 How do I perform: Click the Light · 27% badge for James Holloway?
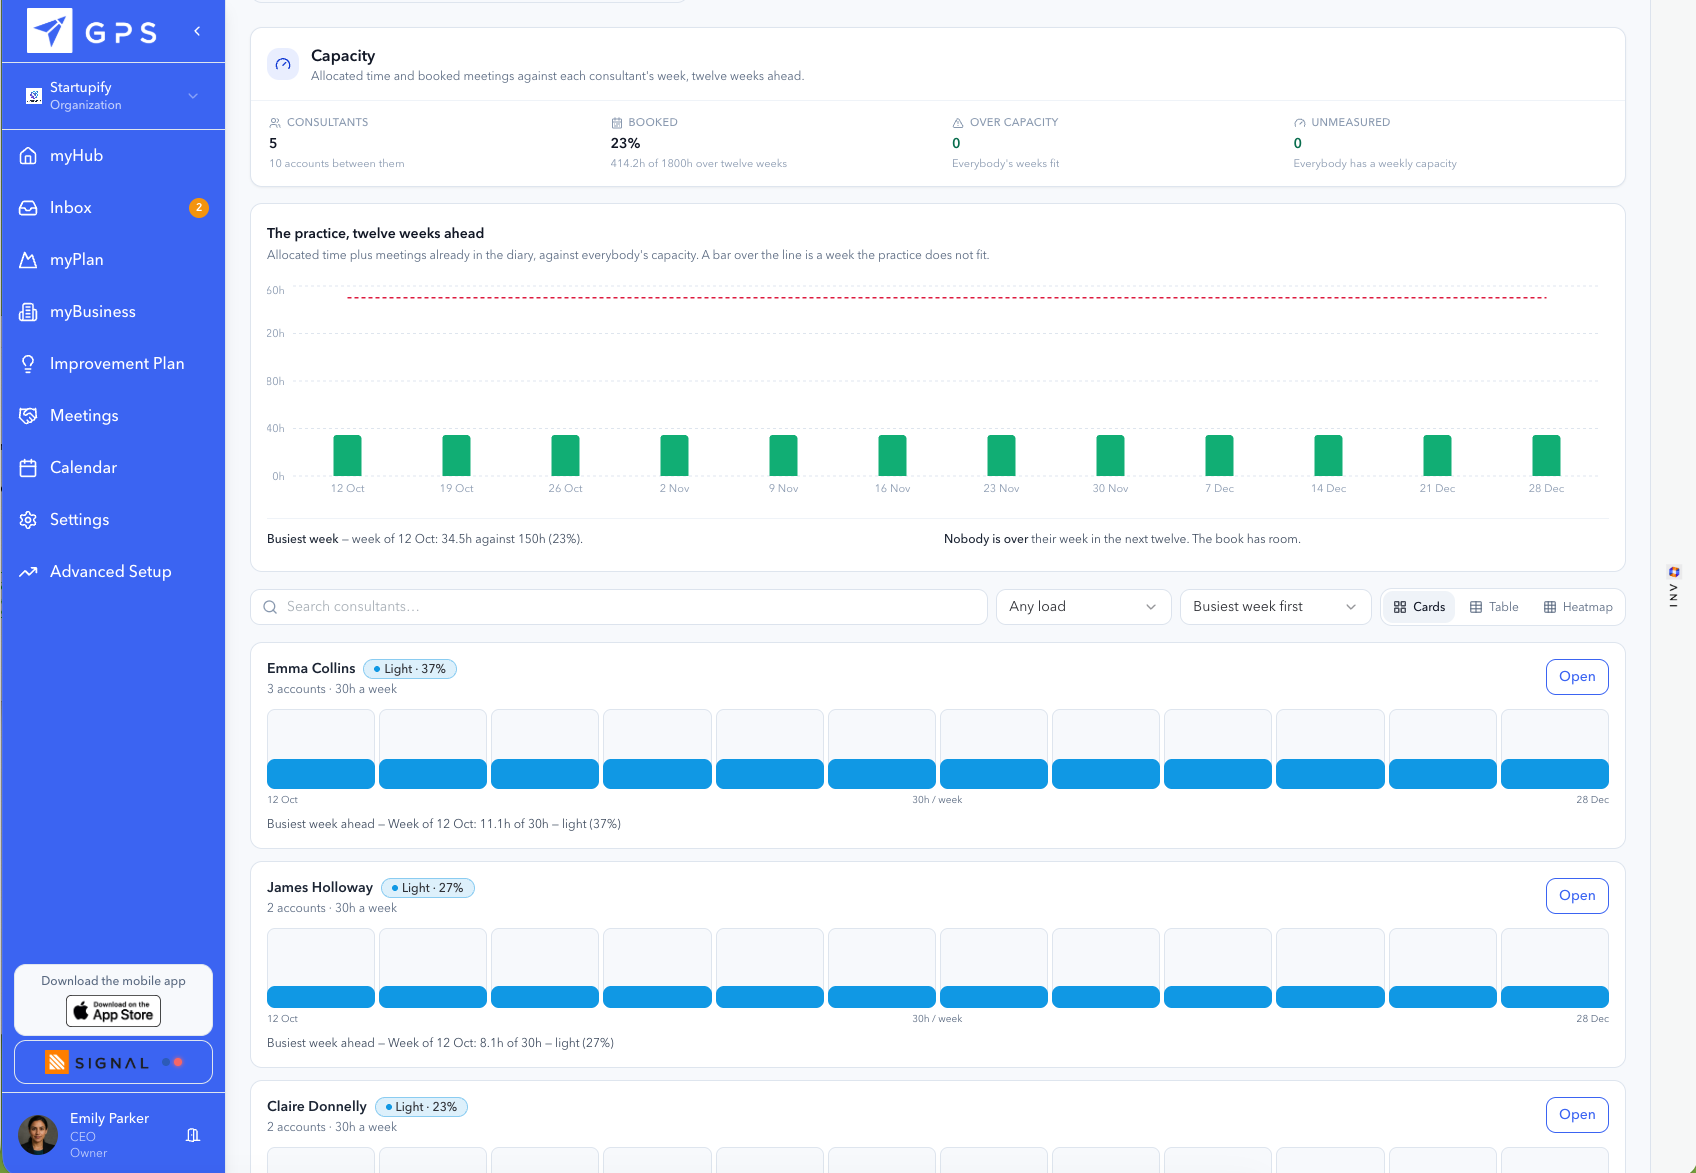pos(428,888)
